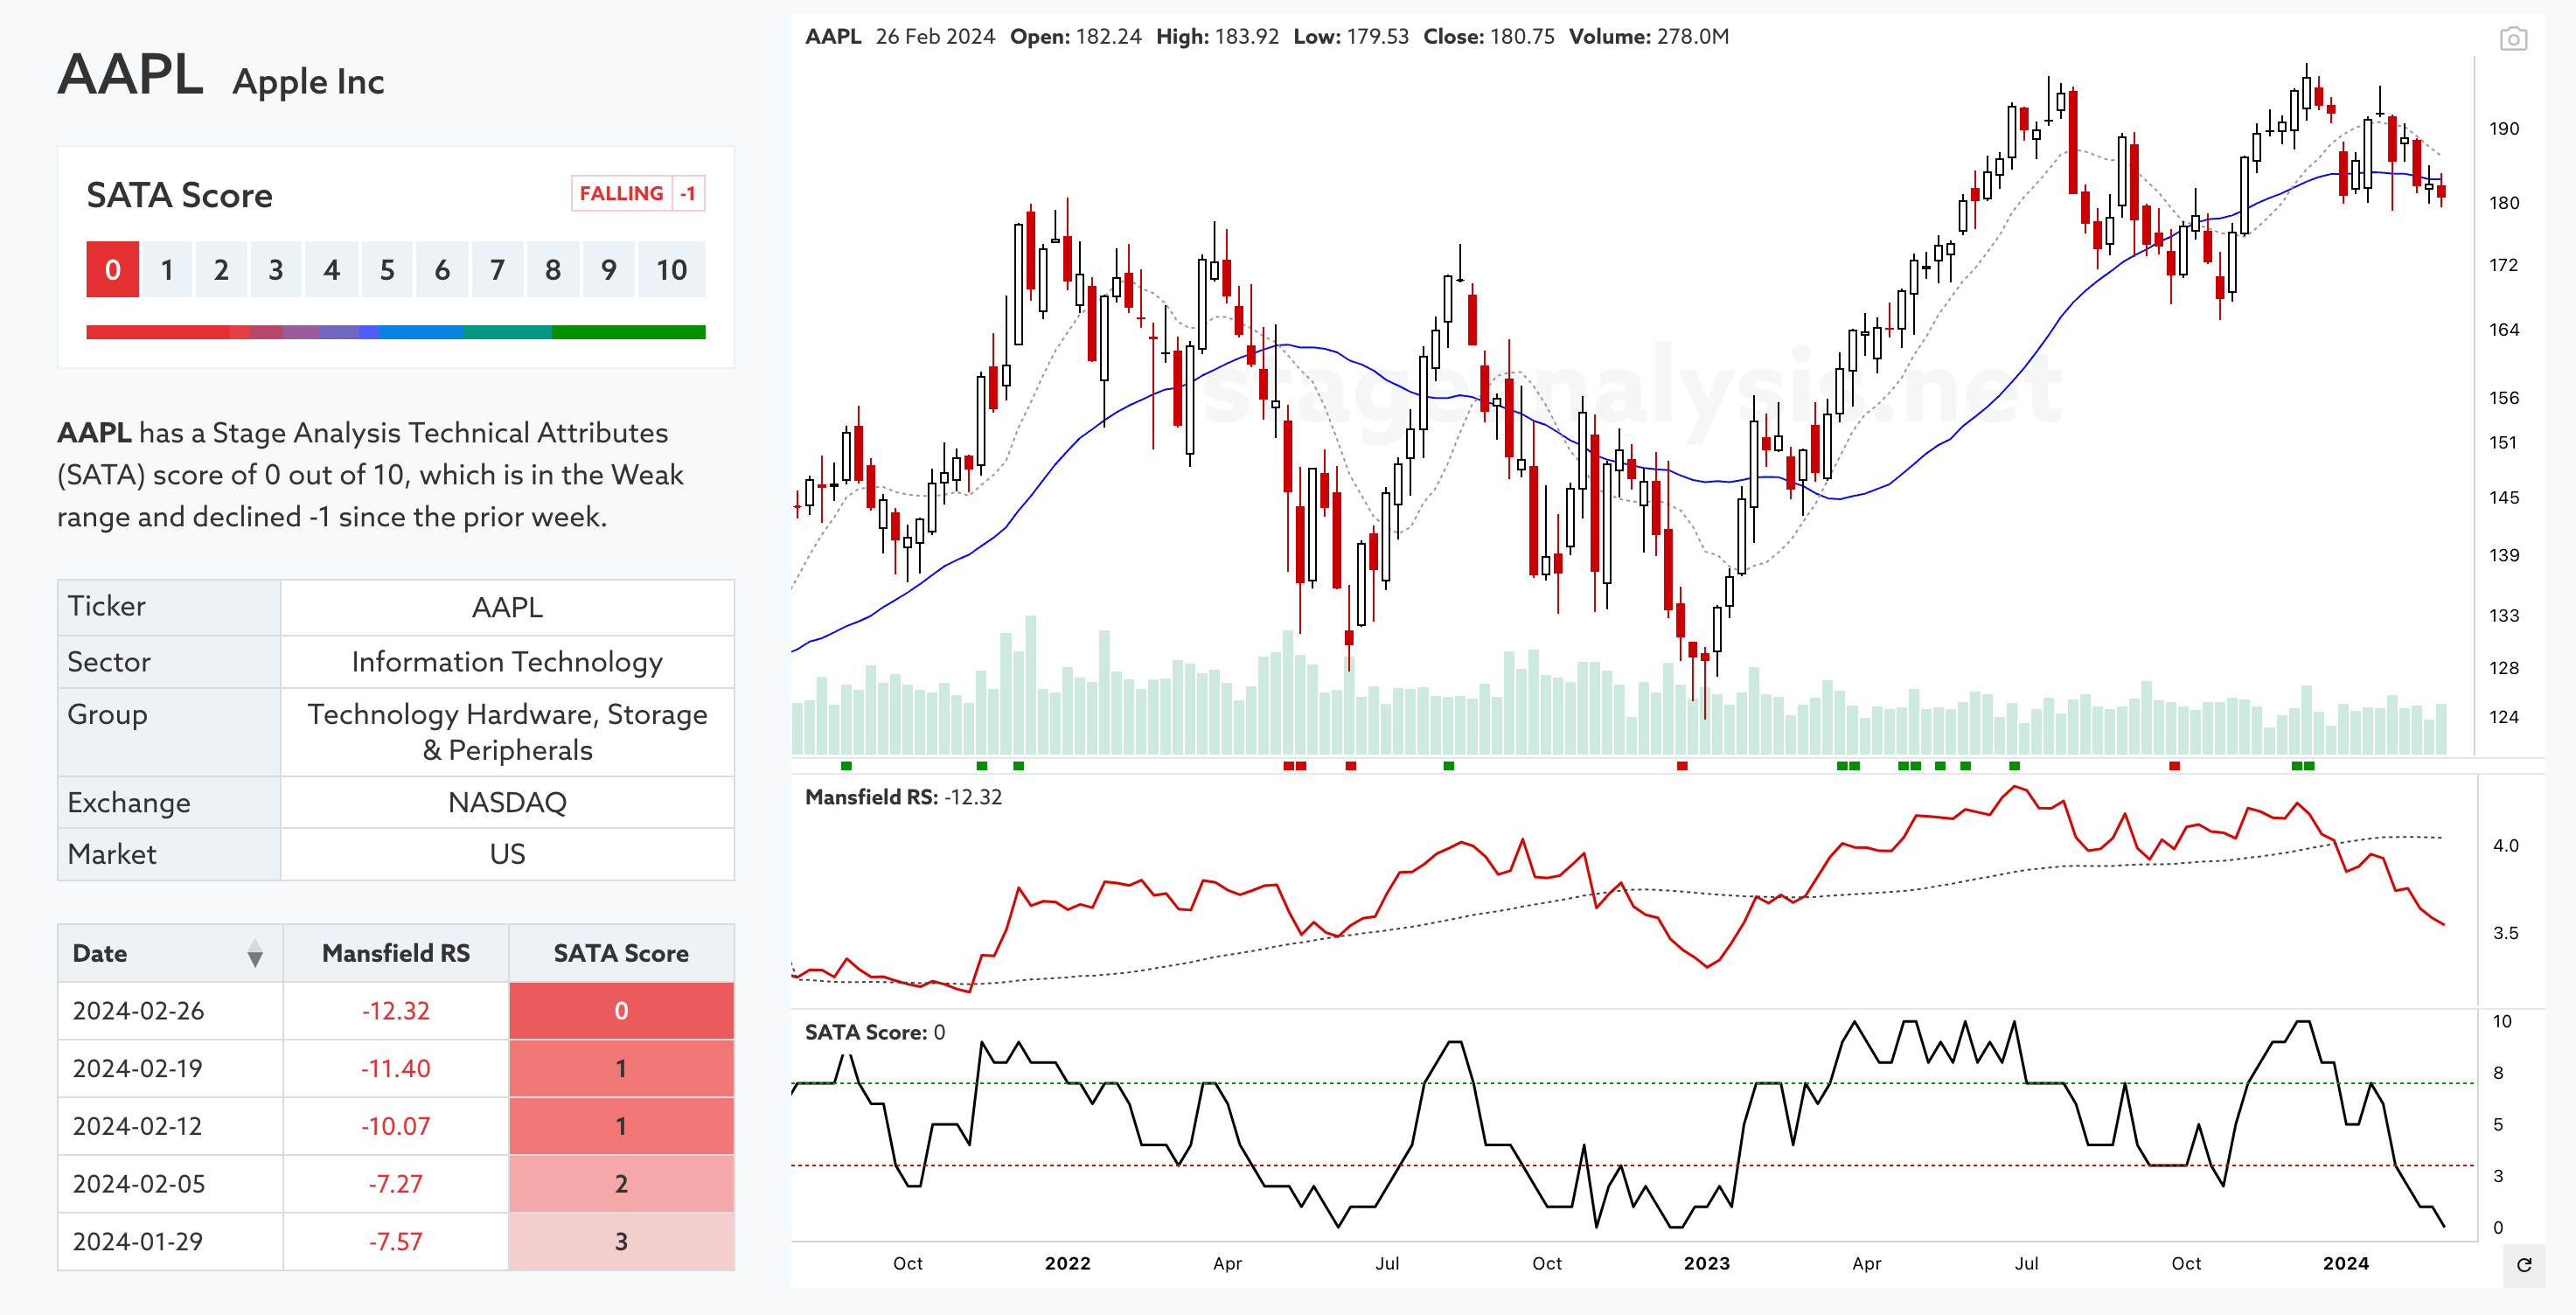Click the FALLING -1 status badge
Image resolution: width=2576 pixels, height=1315 pixels.
638,193
